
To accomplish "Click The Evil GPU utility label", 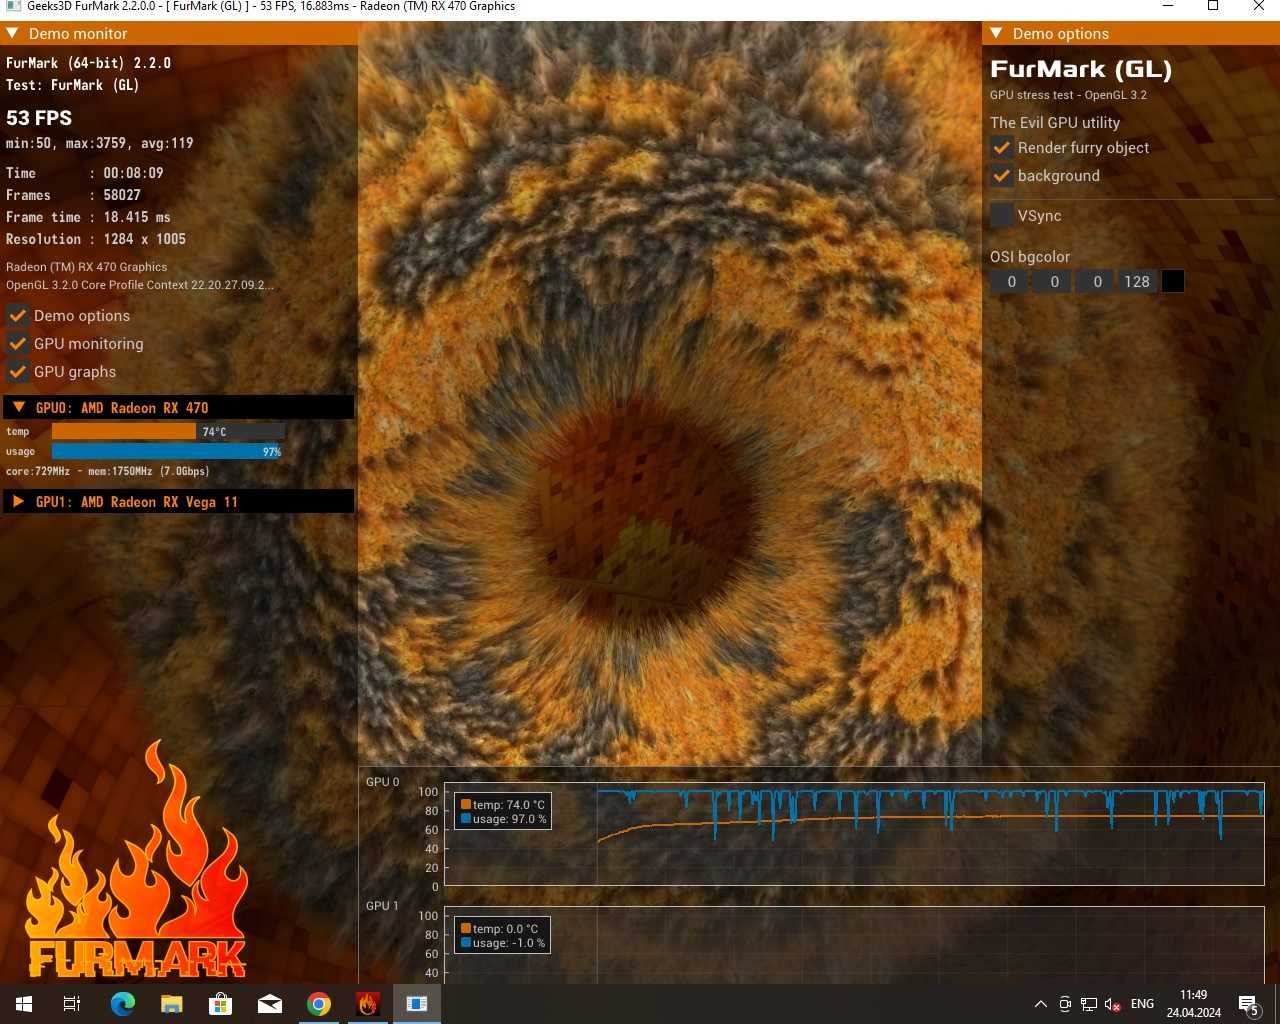I will click(x=1055, y=122).
